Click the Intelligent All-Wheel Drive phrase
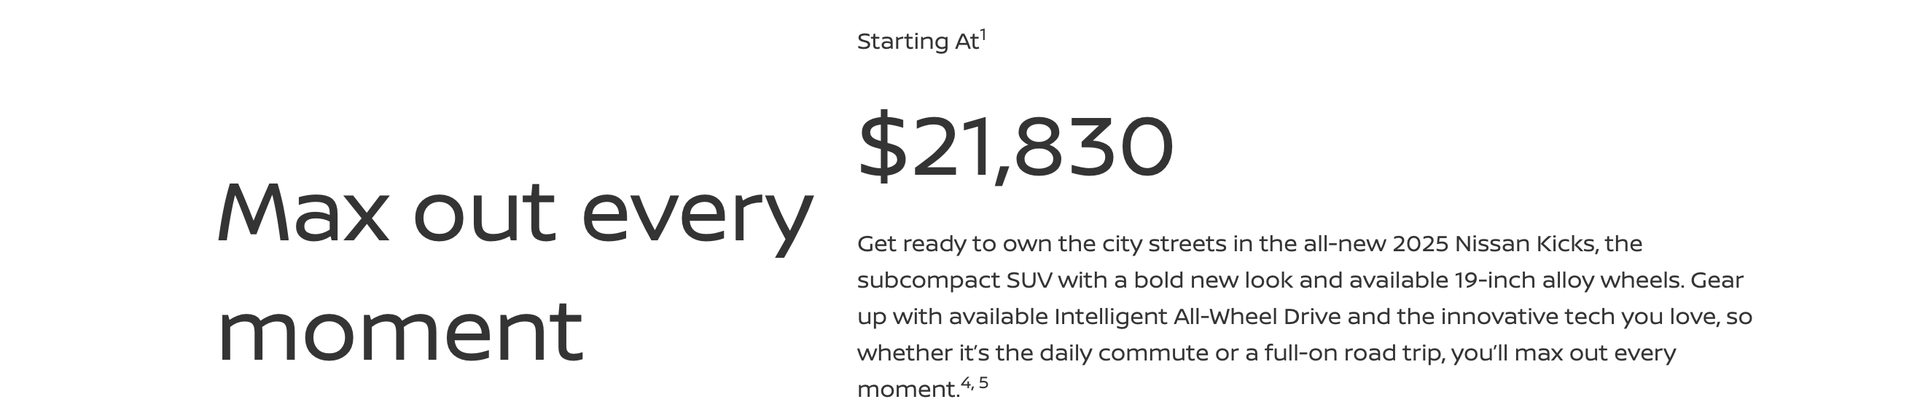1920x418 pixels. (x=1197, y=317)
